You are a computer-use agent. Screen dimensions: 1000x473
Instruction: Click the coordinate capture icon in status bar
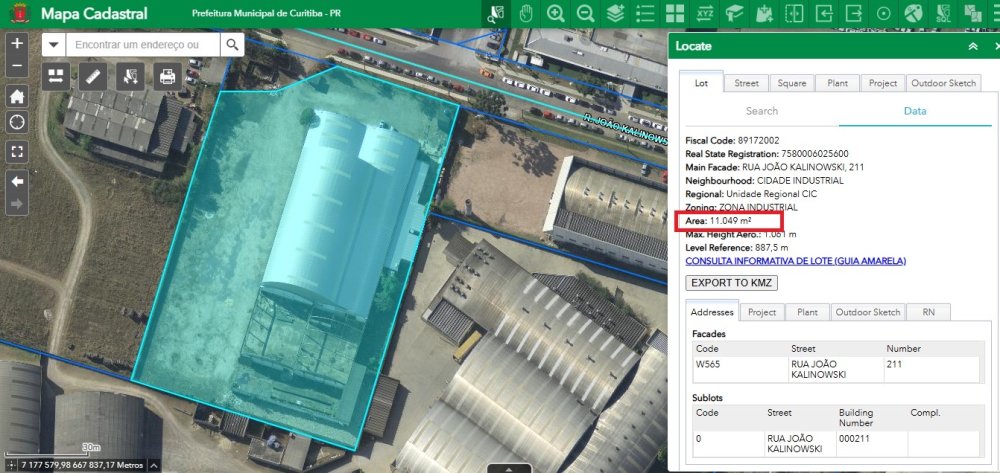(x=11, y=465)
